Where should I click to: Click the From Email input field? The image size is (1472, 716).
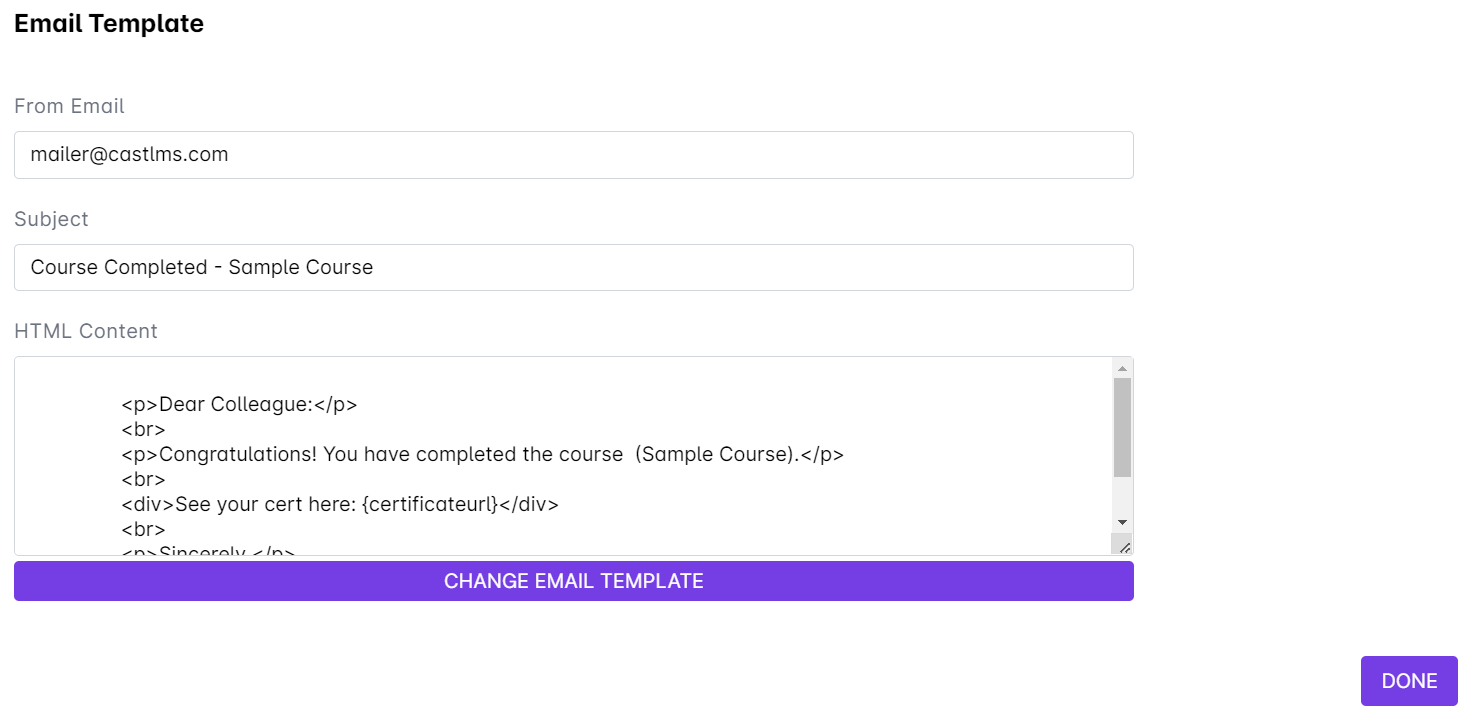tap(573, 155)
